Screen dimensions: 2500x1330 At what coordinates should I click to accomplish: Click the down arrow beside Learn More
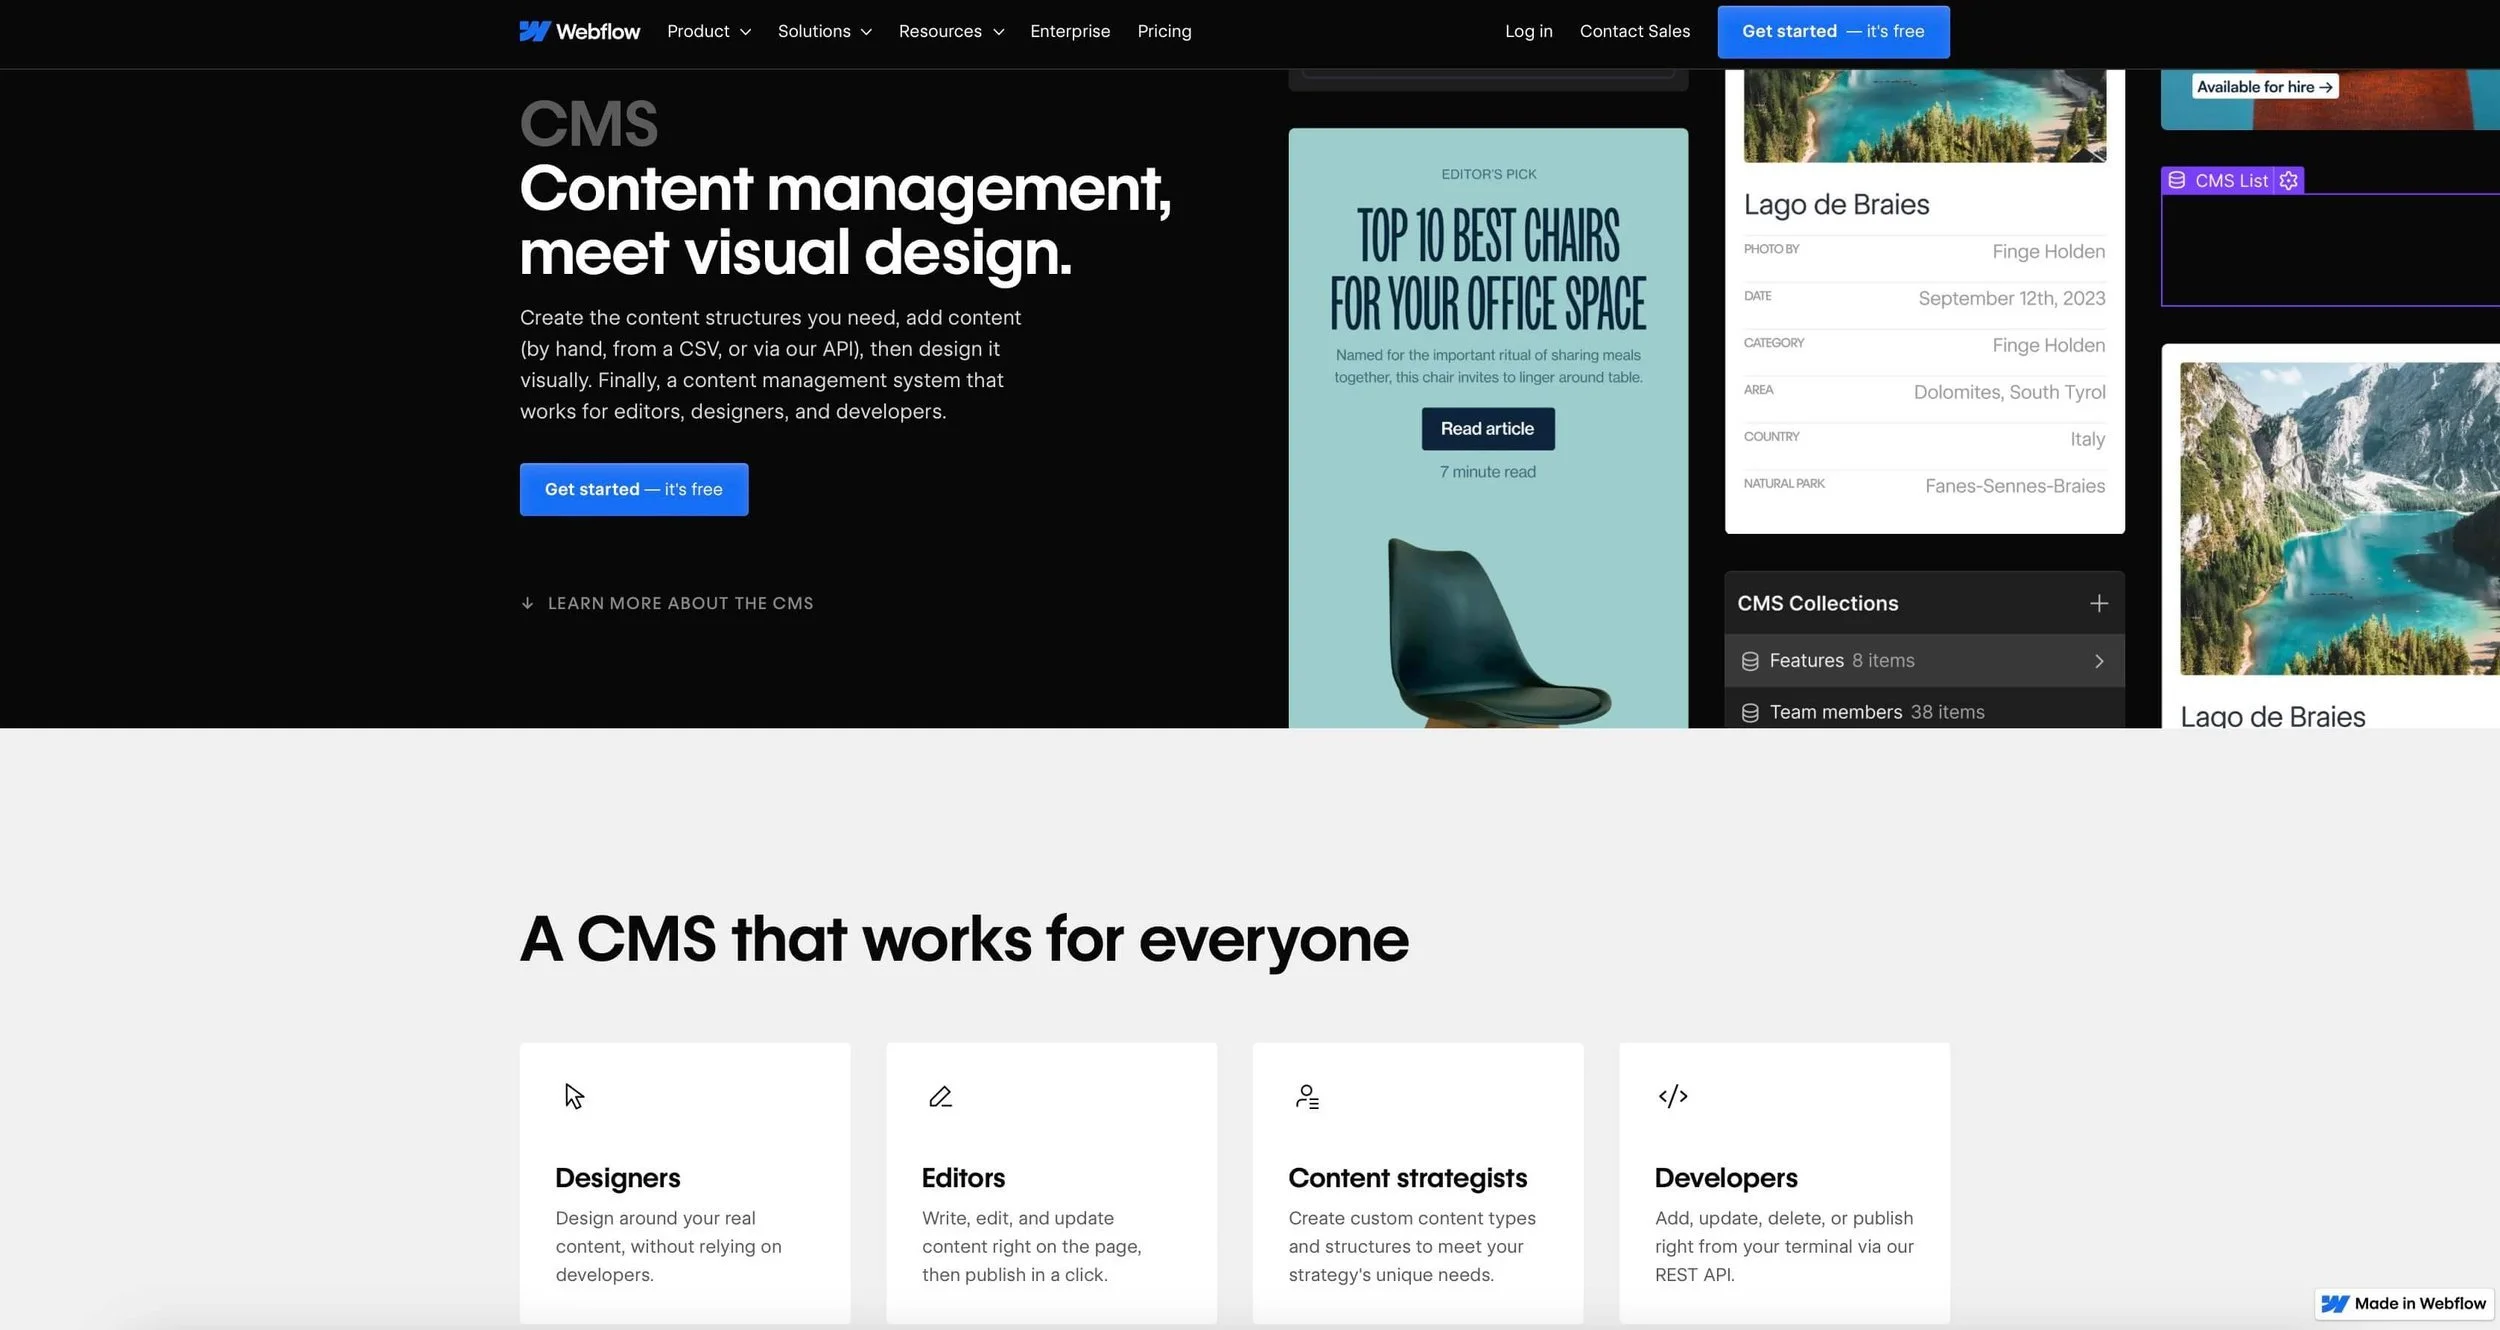point(528,603)
